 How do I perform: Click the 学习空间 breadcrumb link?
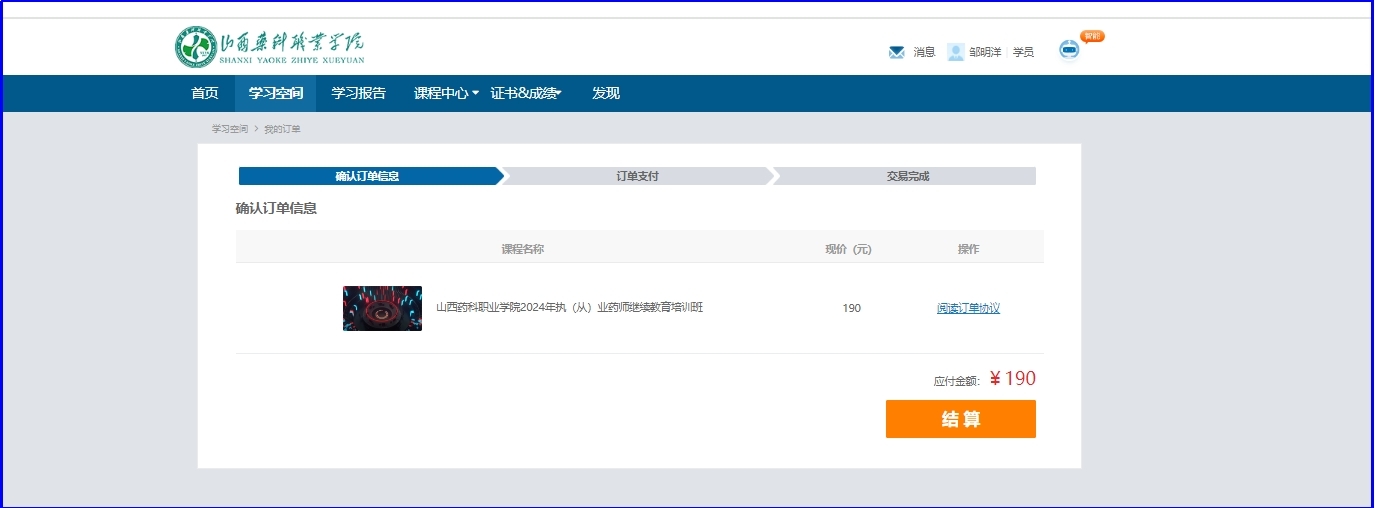point(229,129)
